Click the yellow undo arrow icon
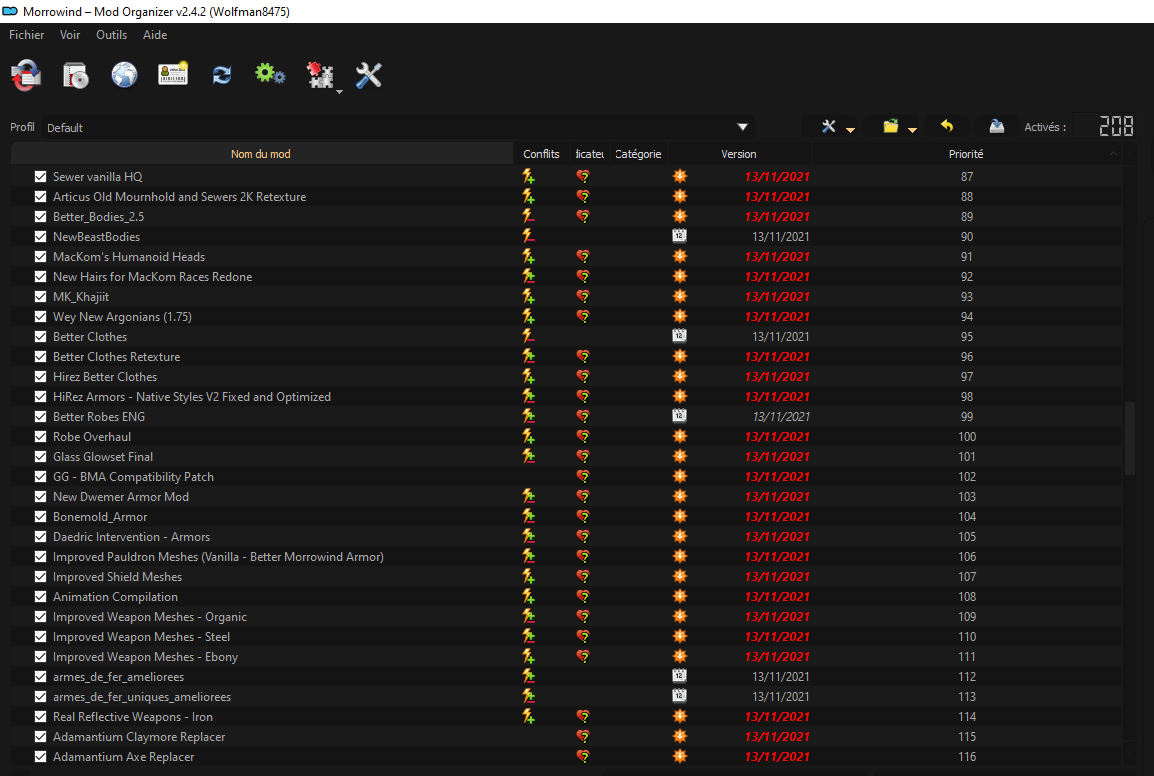Image resolution: width=1154 pixels, height=776 pixels. 947,127
